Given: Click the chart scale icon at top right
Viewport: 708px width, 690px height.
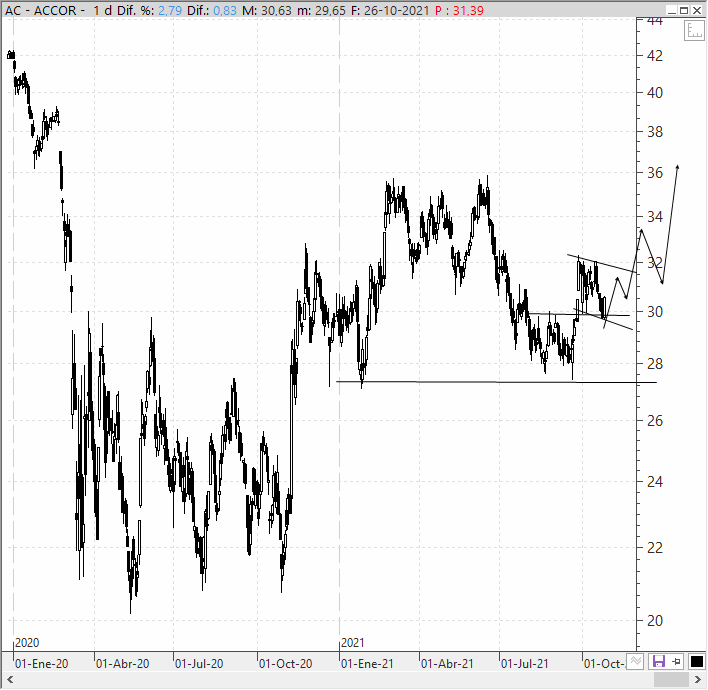Looking at the screenshot, I should 694,31.
